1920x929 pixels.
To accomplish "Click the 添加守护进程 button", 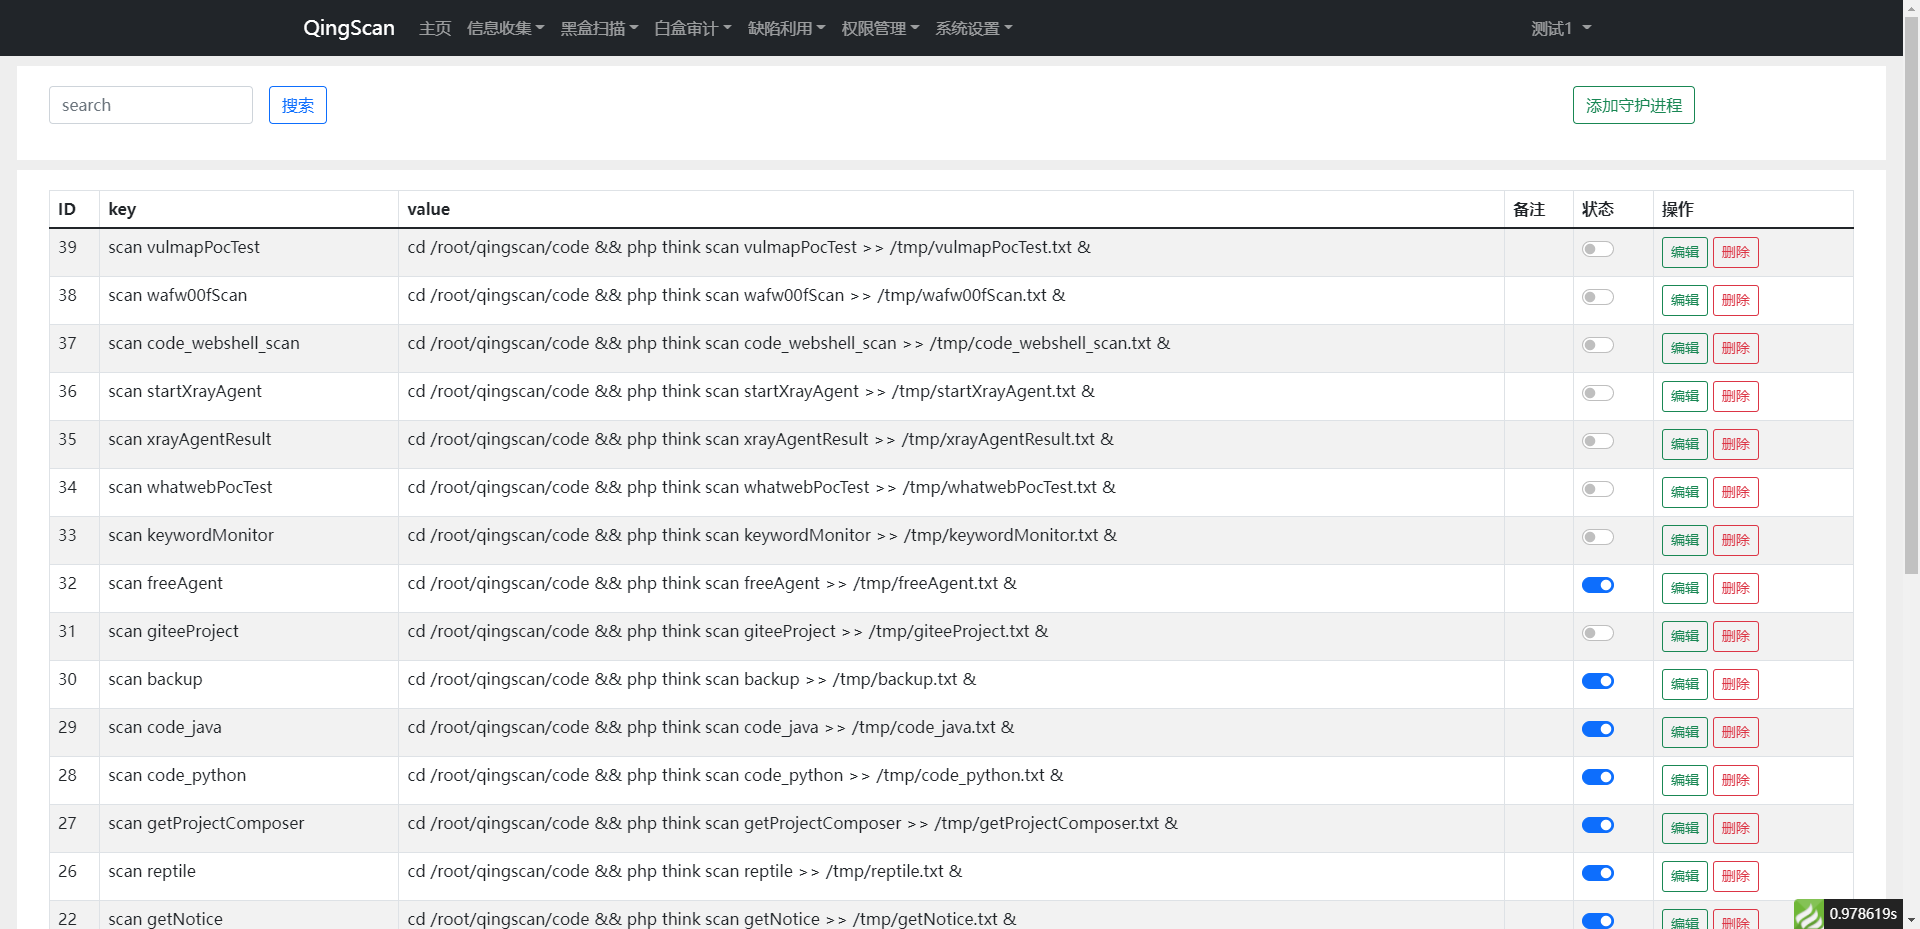I will [1634, 105].
